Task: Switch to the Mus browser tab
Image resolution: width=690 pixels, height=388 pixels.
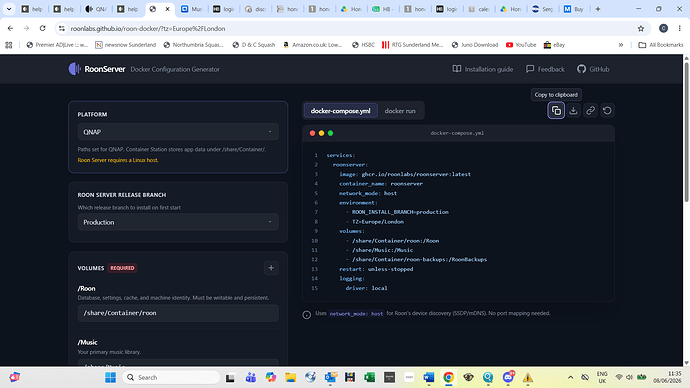Action: (191, 9)
